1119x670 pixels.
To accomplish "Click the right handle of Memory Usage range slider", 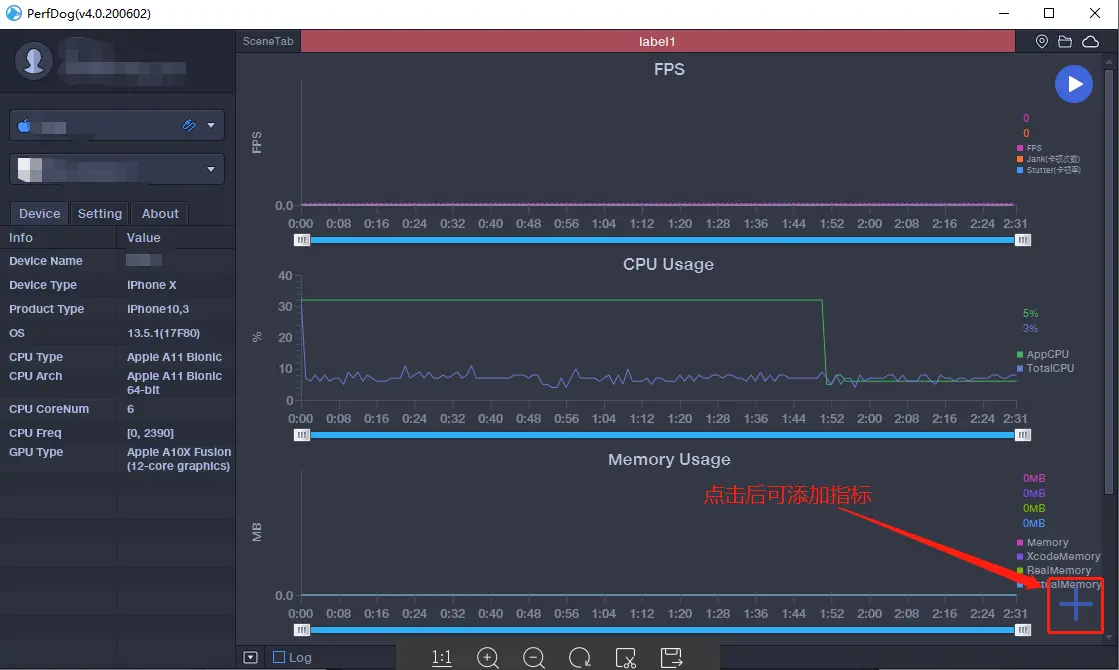I will [x=1023, y=630].
